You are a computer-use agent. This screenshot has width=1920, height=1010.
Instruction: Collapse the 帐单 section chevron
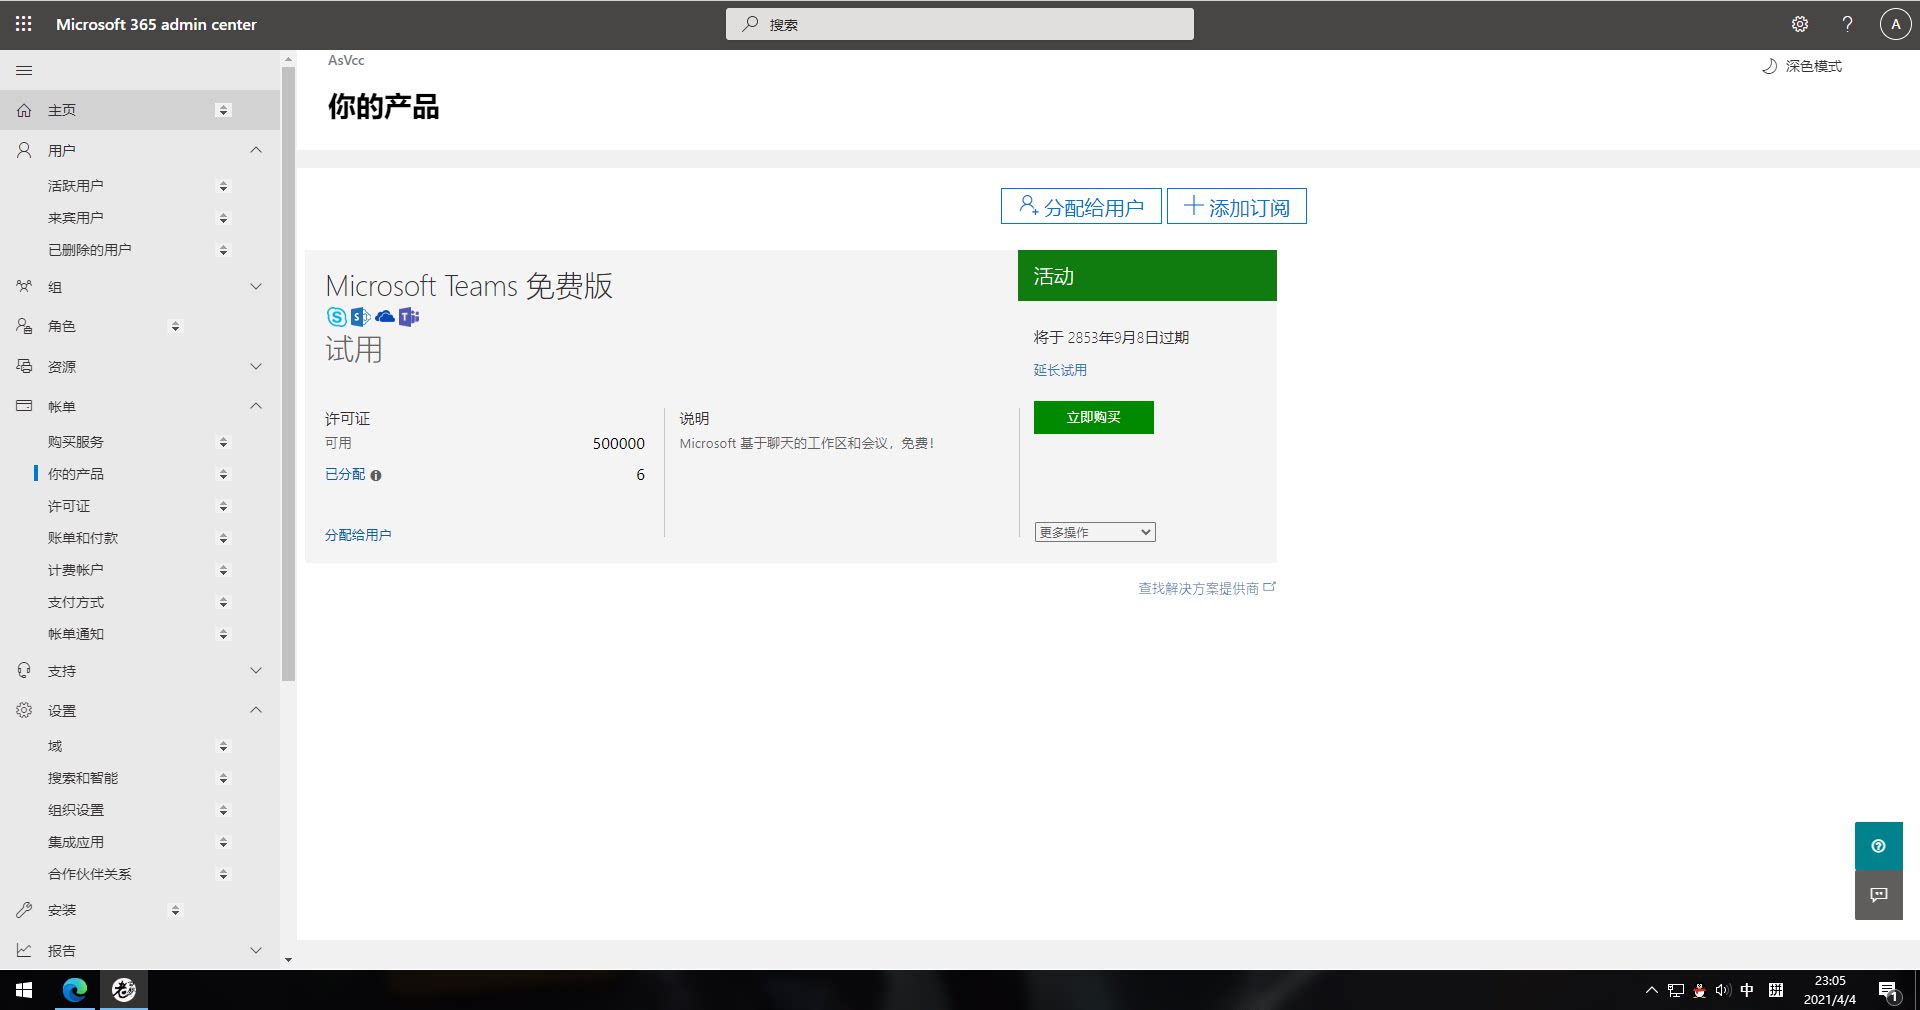click(256, 406)
